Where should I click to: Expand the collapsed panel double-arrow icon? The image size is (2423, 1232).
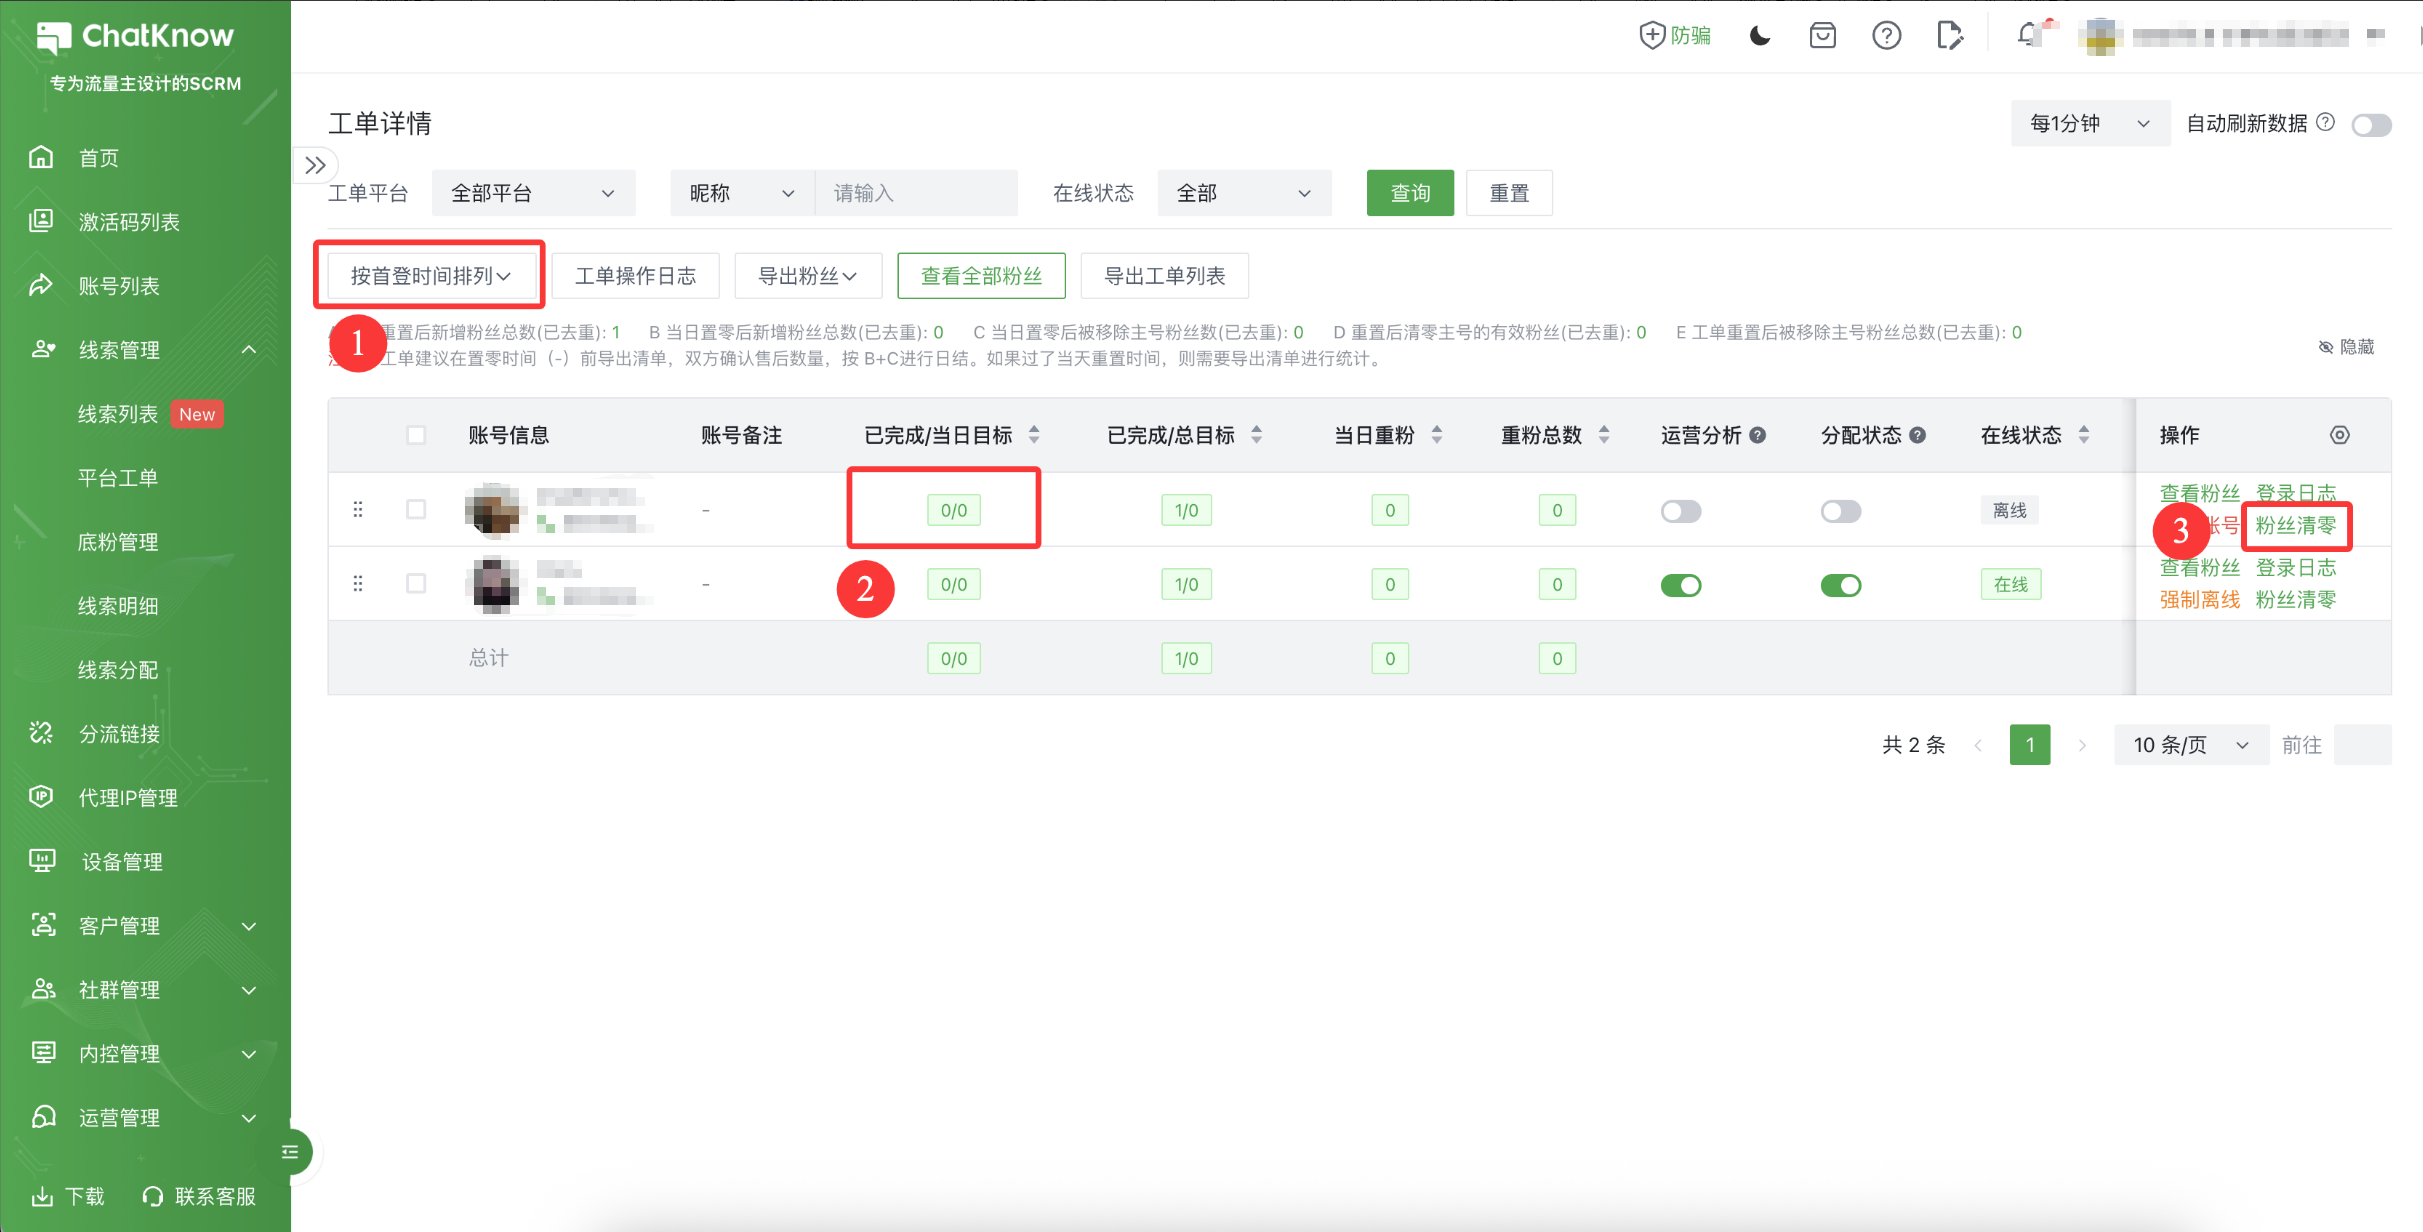click(315, 165)
